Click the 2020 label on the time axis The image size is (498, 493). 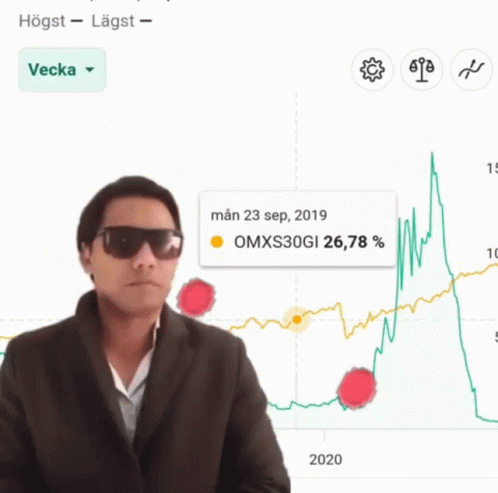coord(325,460)
